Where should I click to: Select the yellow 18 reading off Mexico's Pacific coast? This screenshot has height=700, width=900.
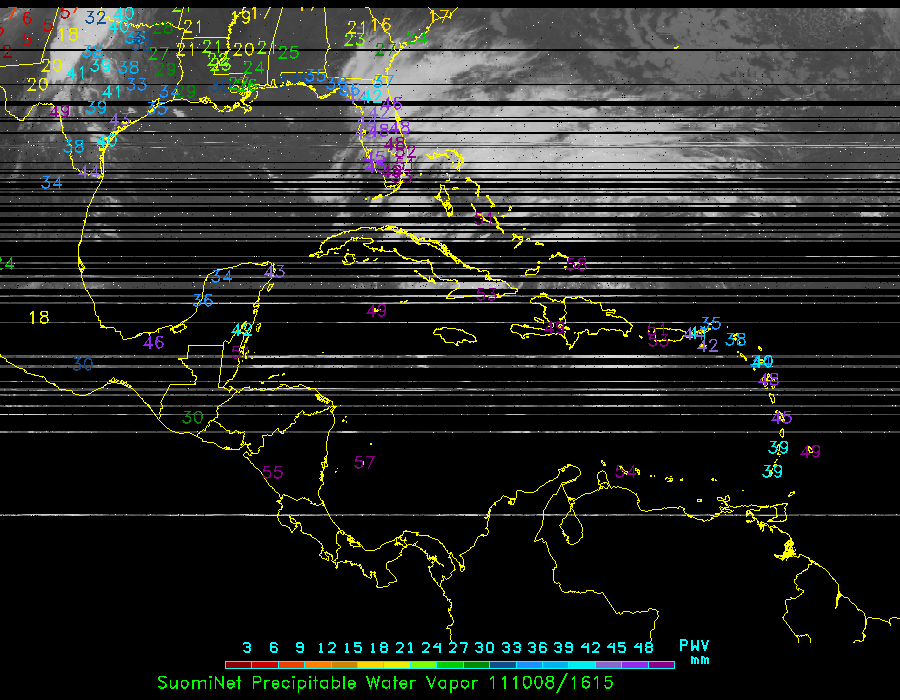pyautogui.click(x=38, y=318)
